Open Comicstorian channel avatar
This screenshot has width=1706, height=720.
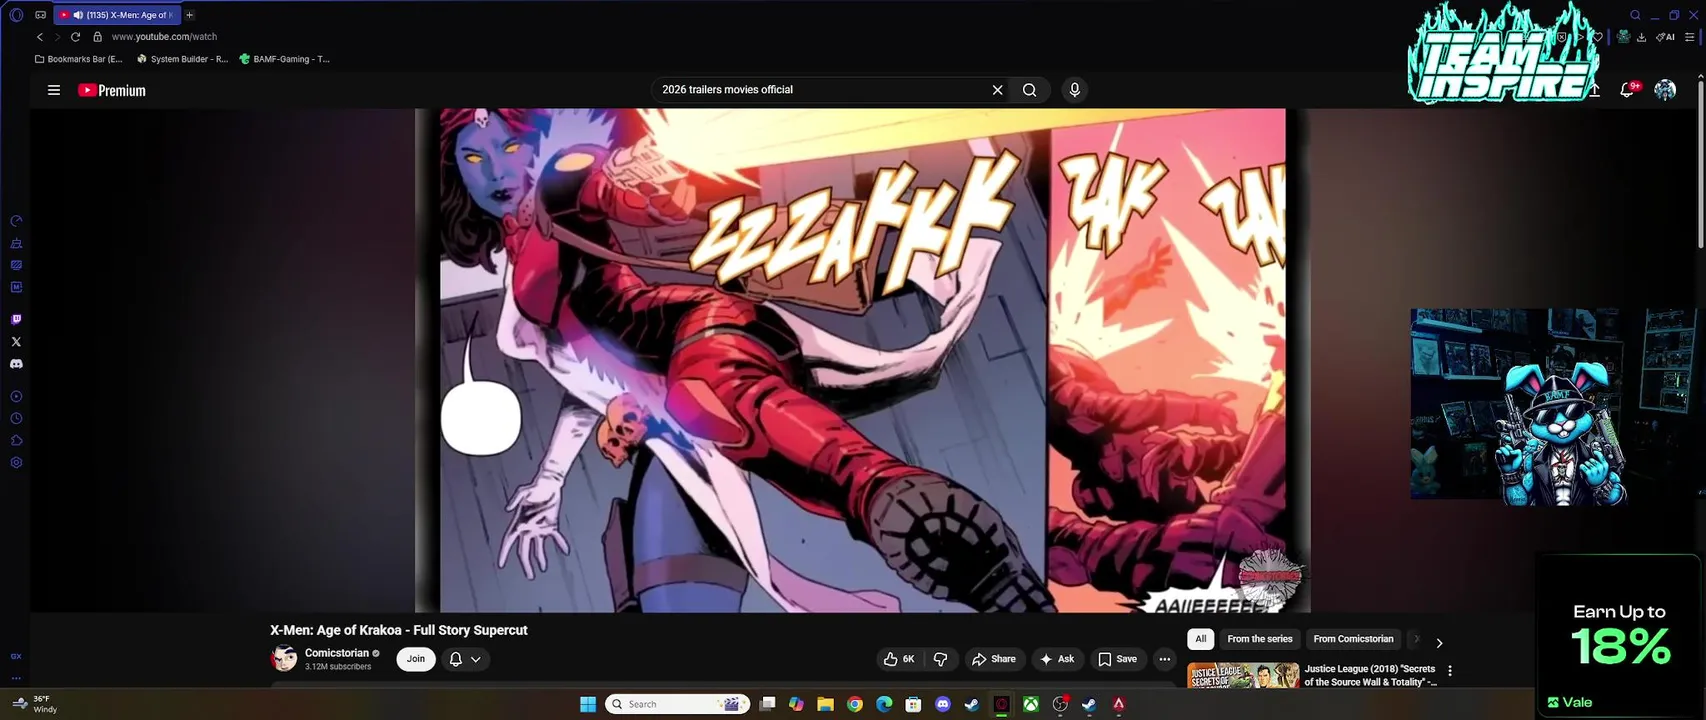point(284,658)
